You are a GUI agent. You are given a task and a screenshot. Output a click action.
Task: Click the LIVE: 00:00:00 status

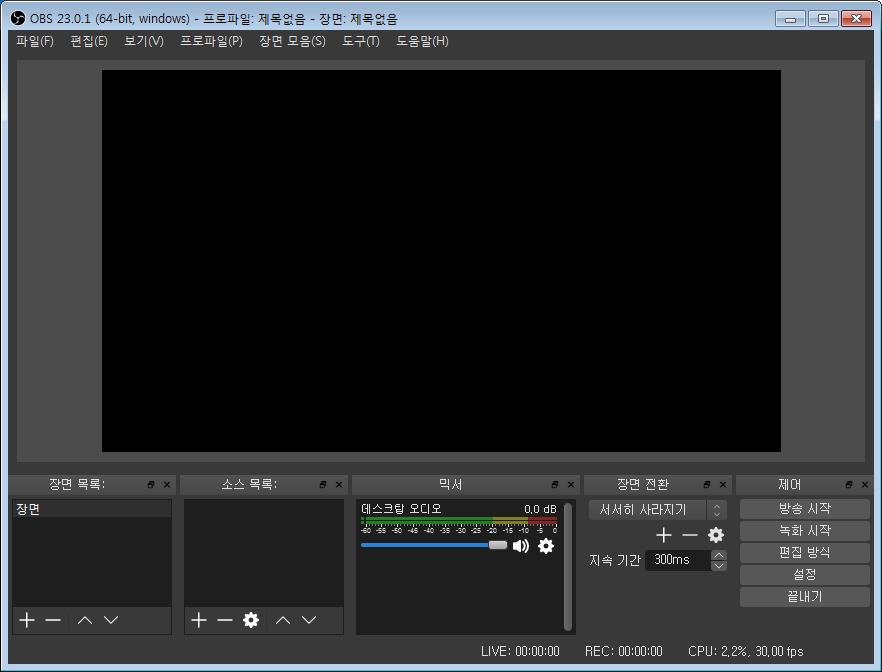click(x=520, y=652)
